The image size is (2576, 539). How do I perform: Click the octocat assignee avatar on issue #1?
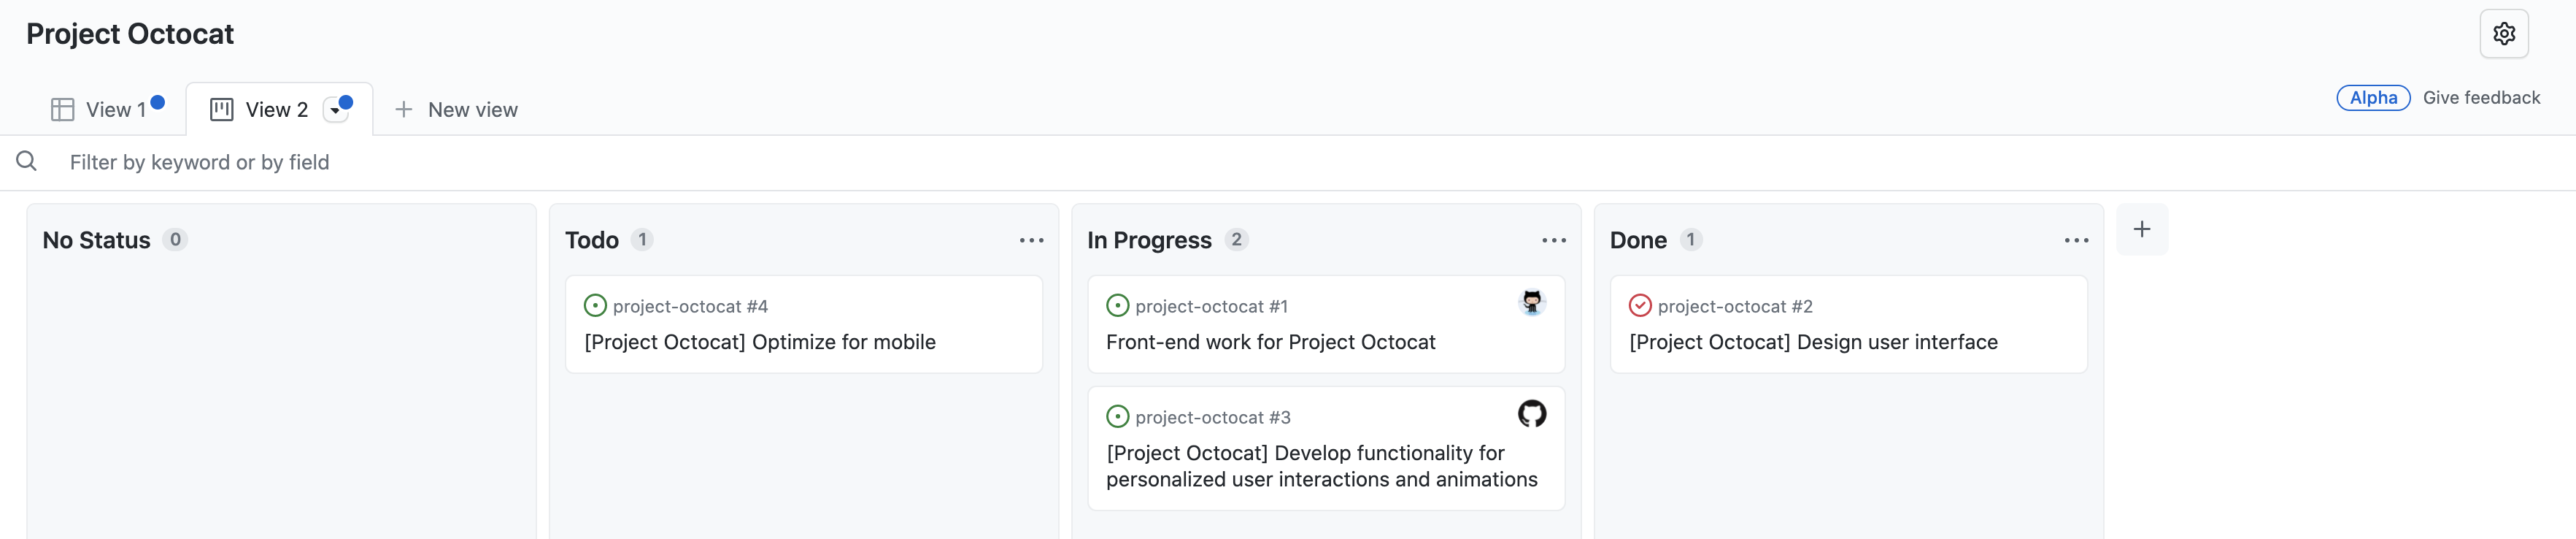pos(1531,302)
